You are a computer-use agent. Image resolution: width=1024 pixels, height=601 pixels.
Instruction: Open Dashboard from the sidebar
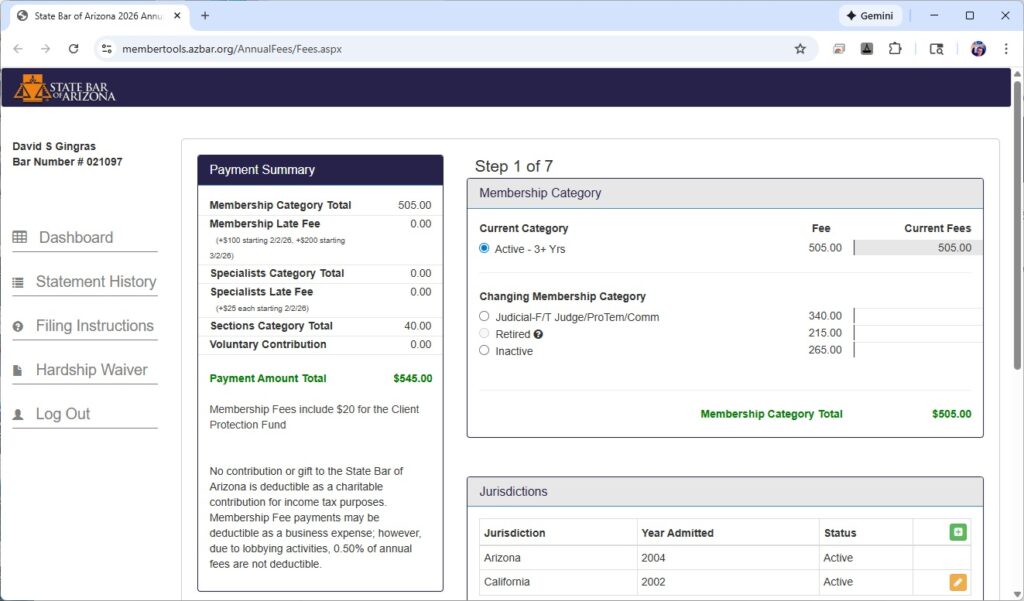coord(75,237)
